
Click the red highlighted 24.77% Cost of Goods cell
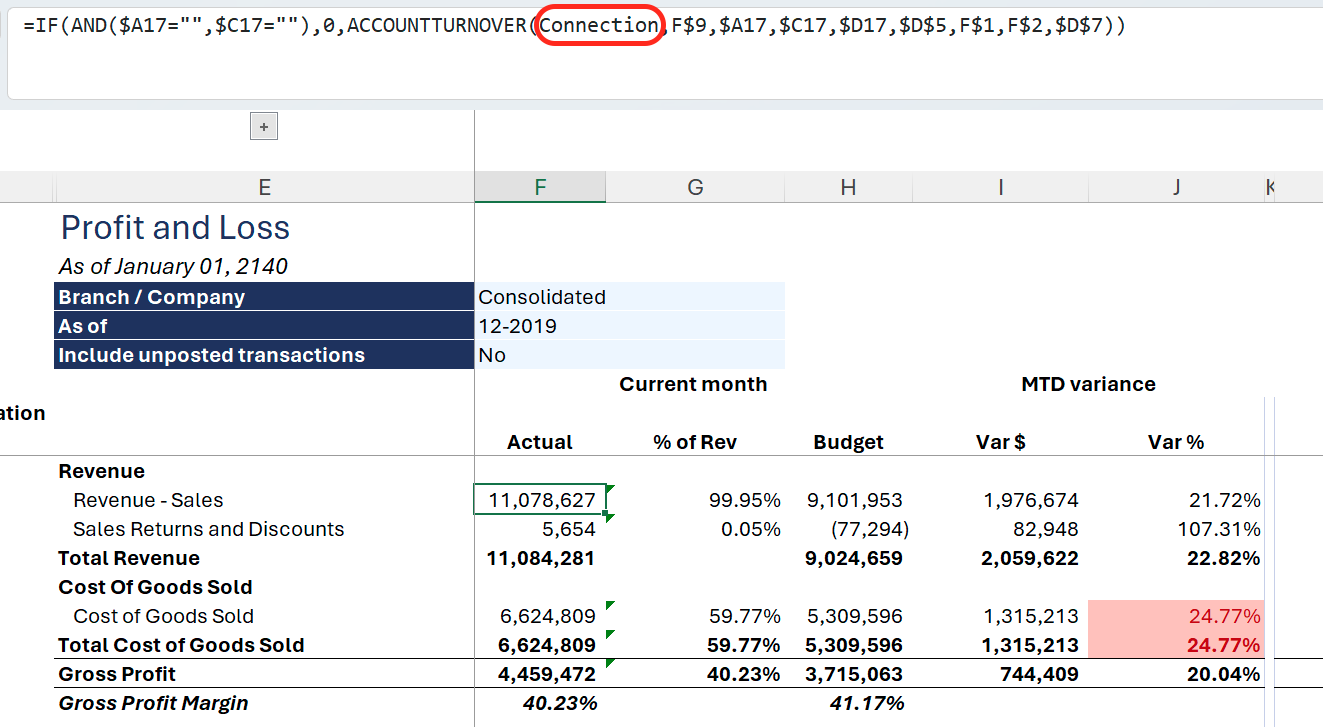(x=1176, y=616)
